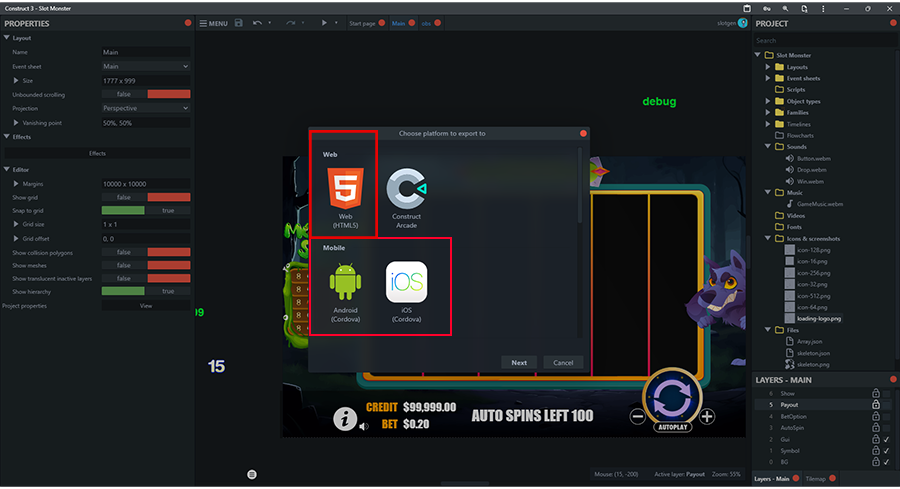Select the Web (HTML5) export platform
Viewport: 900px width, 489px height.
coord(345,198)
